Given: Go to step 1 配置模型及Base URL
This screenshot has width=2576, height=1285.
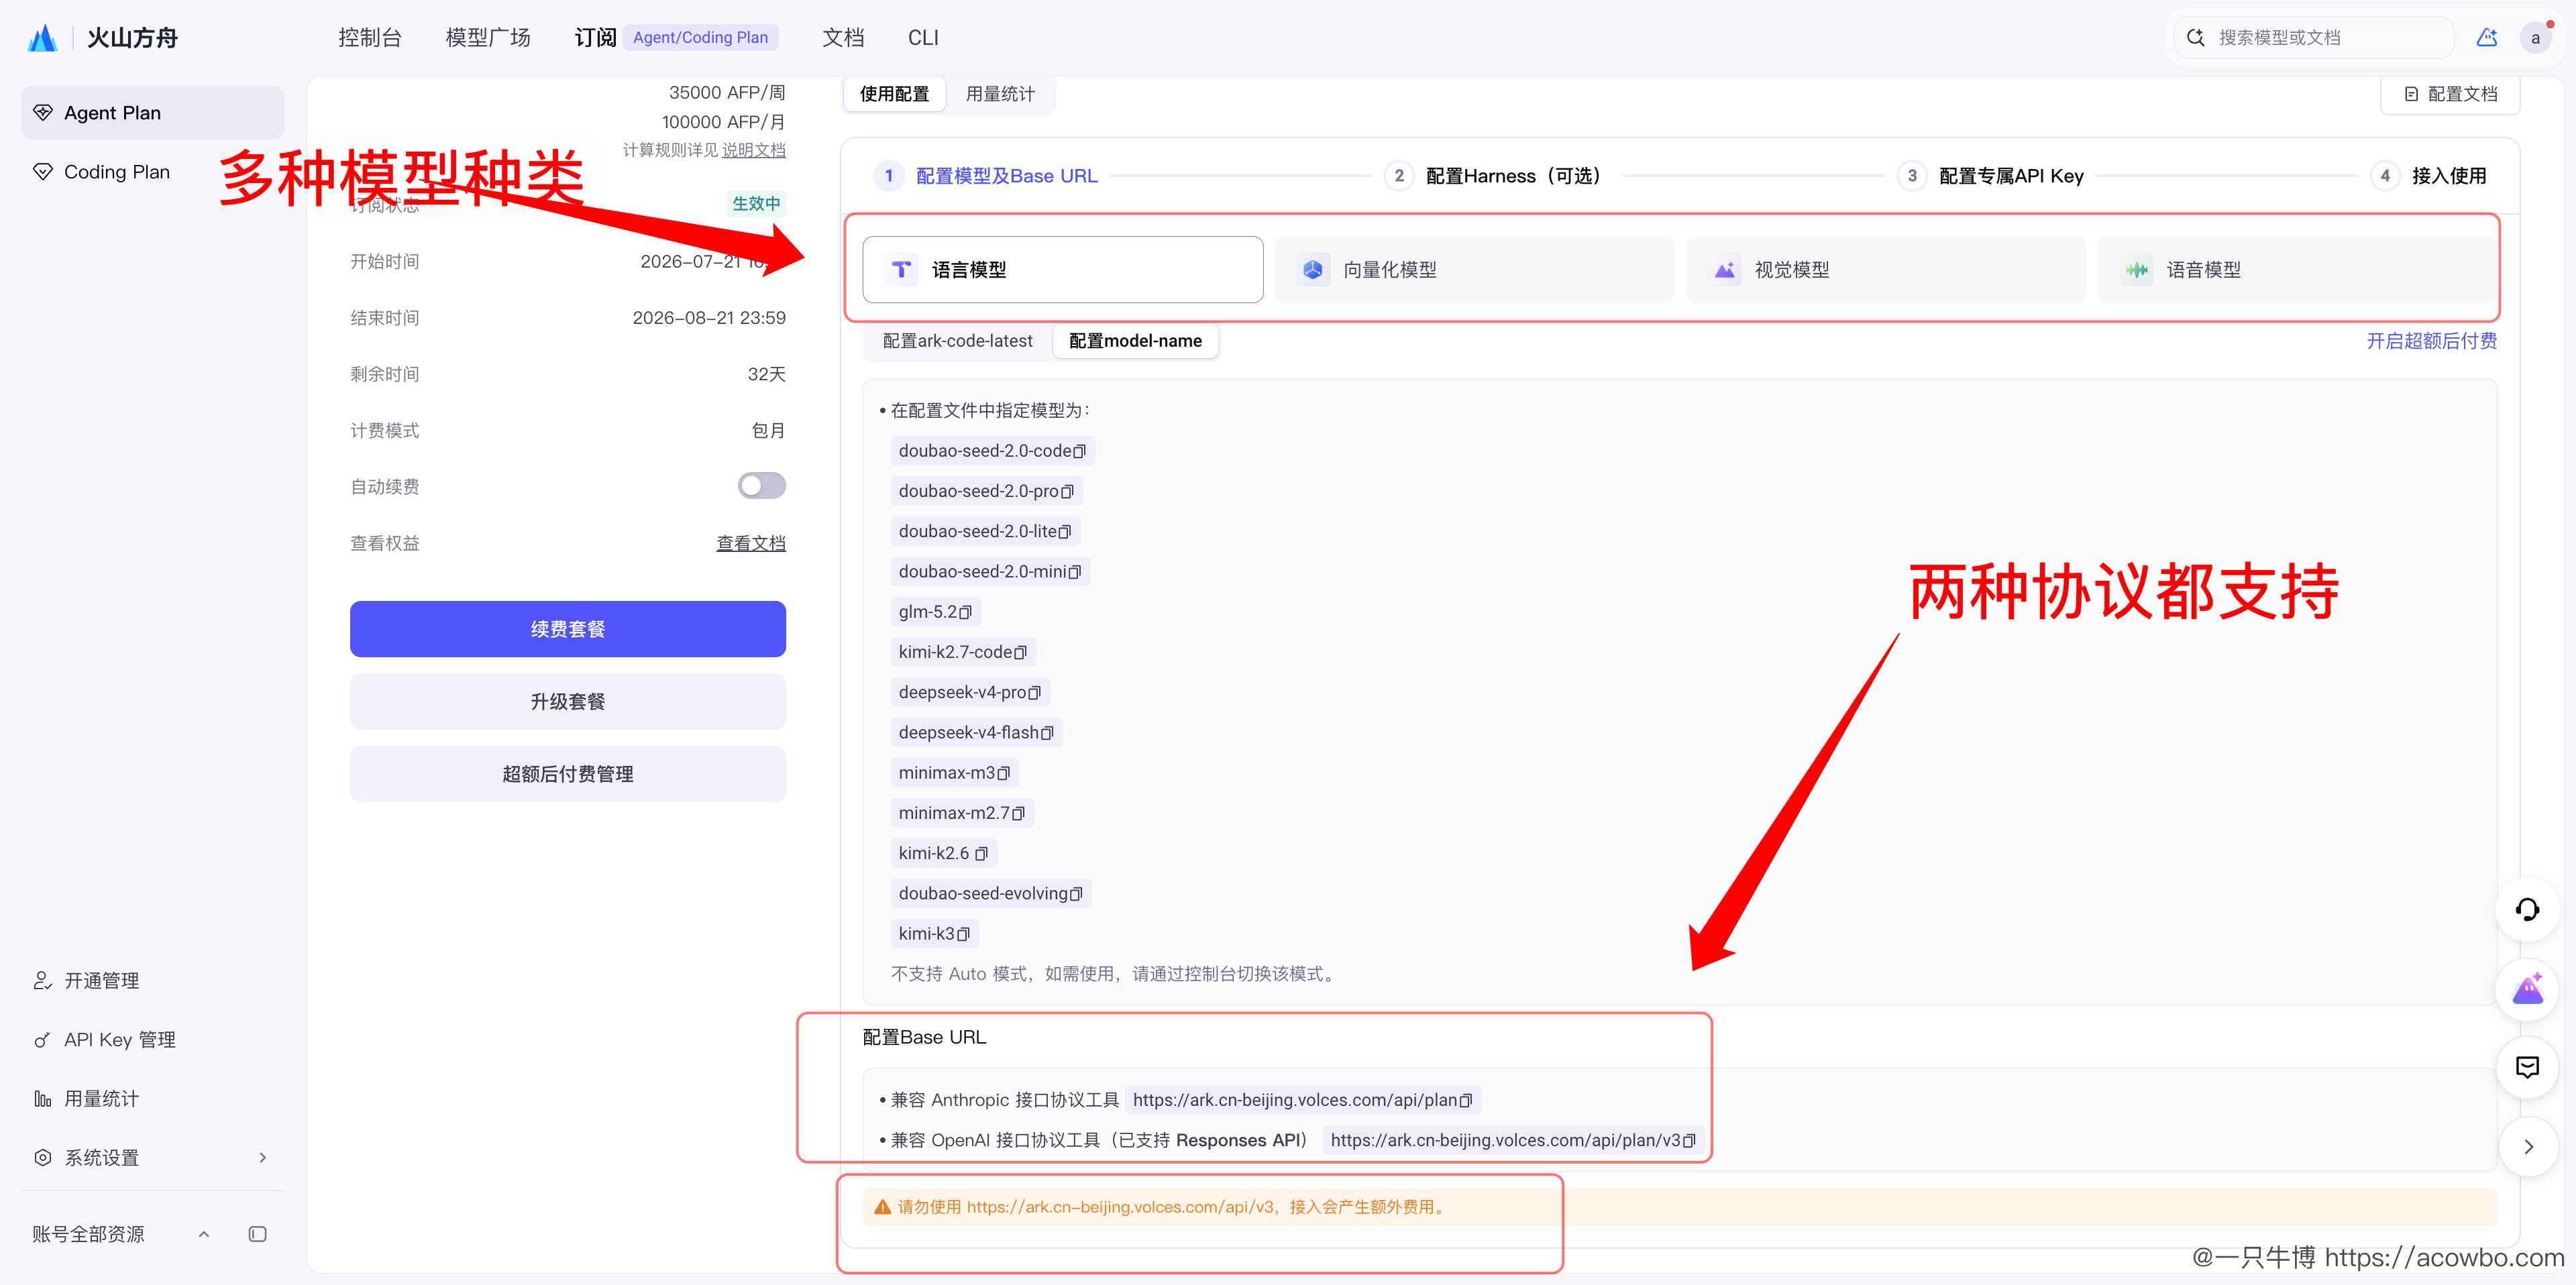Looking at the screenshot, I should coord(986,176).
